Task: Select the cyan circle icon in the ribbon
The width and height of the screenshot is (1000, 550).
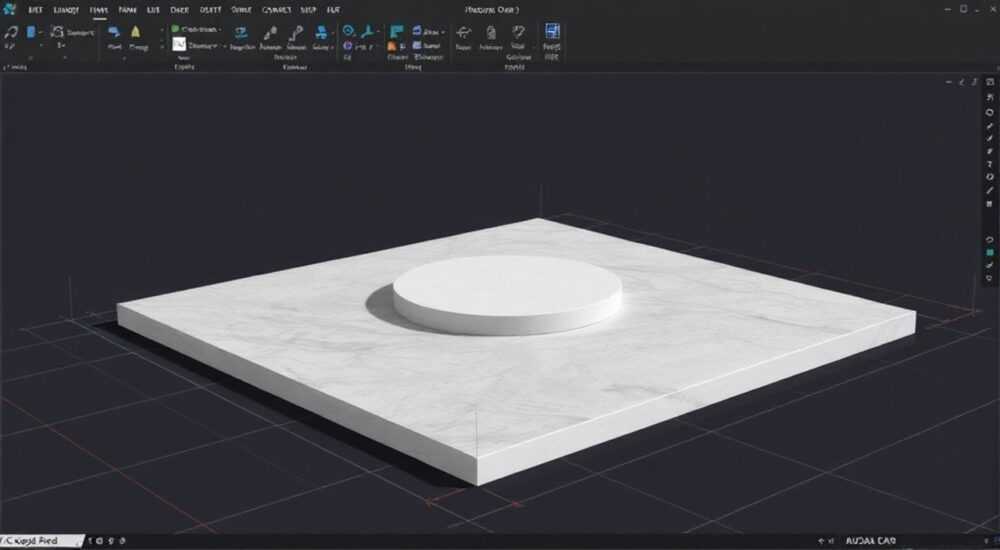Action: coord(348,31)
